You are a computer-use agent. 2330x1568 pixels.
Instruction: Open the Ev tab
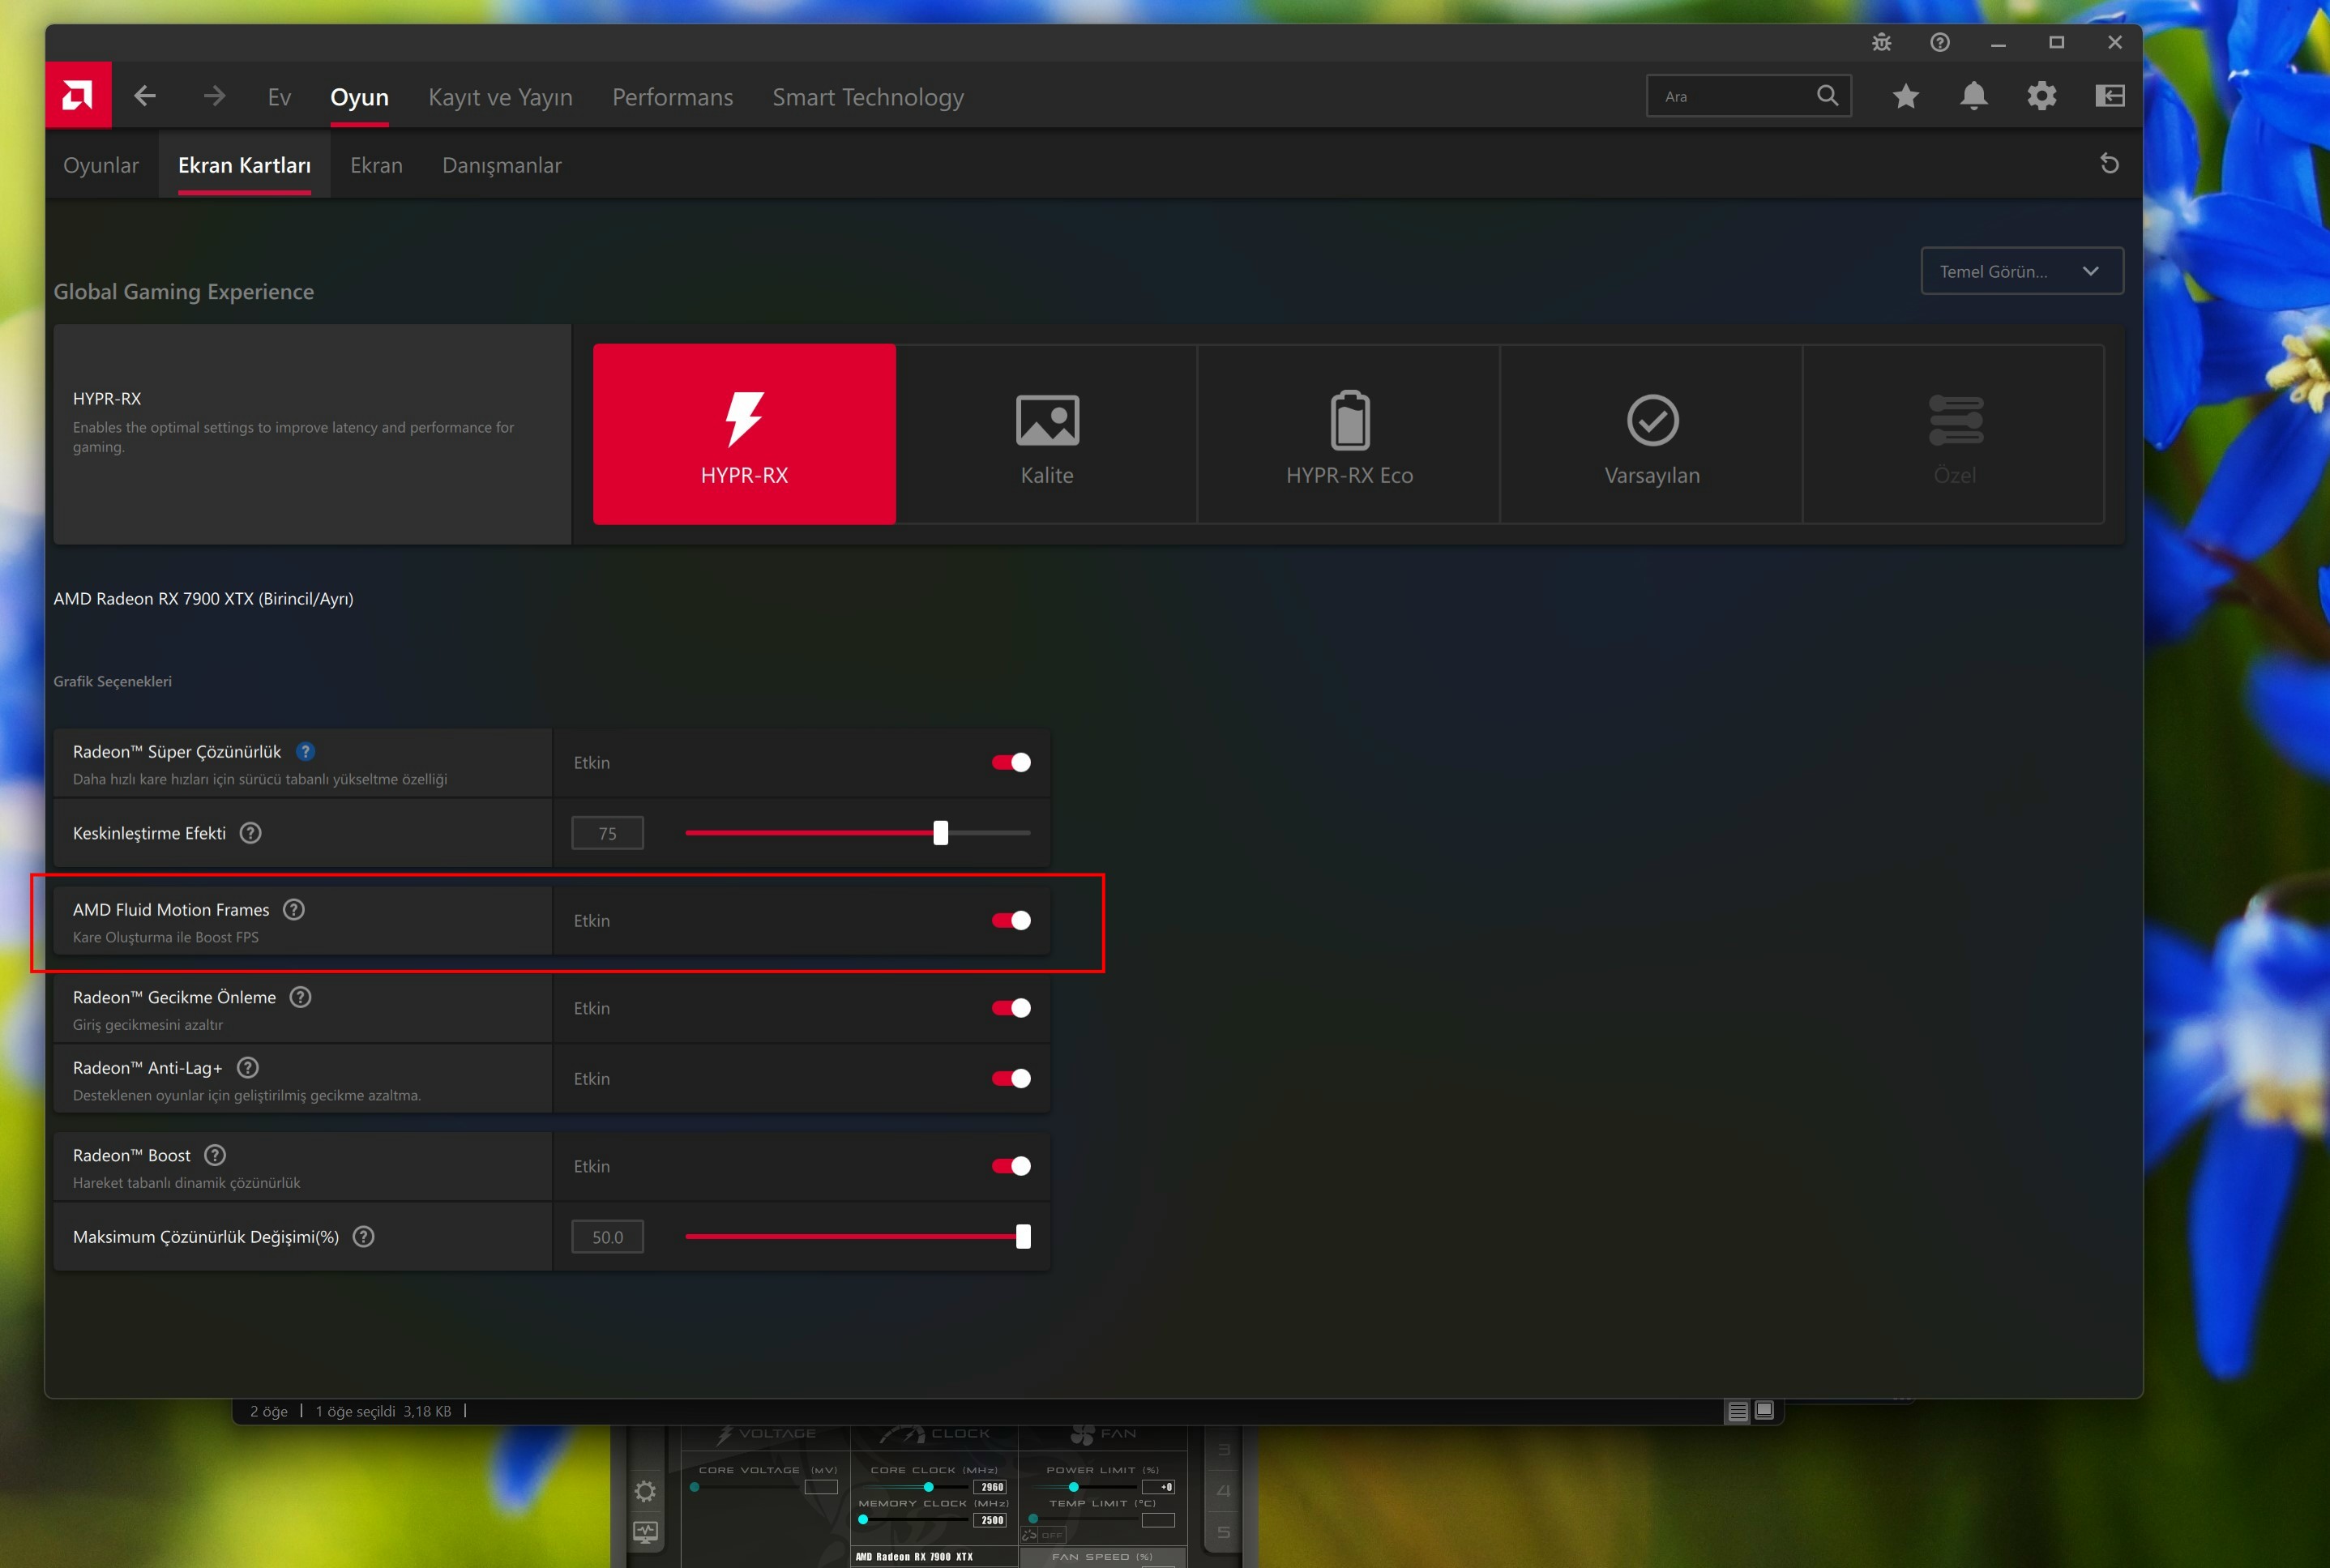(x=279, y=97)
